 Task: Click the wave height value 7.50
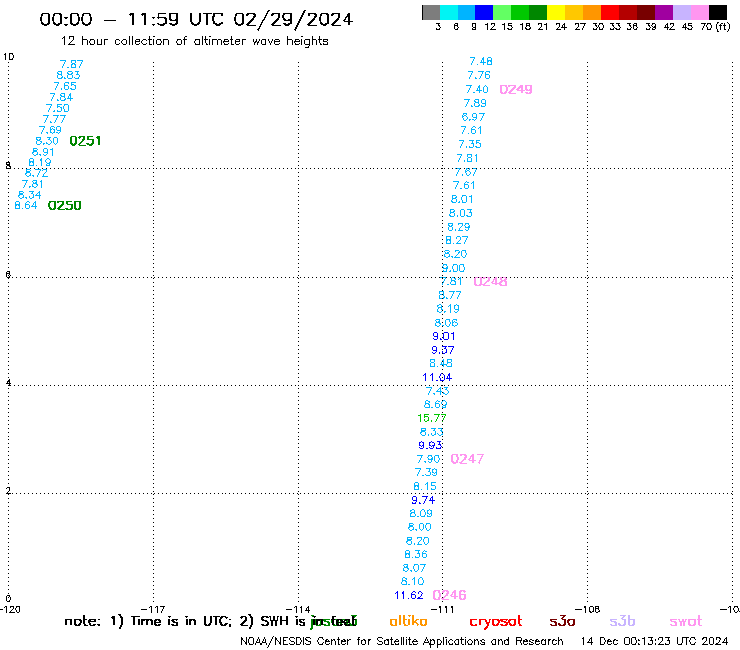click(x=58, y=108)
